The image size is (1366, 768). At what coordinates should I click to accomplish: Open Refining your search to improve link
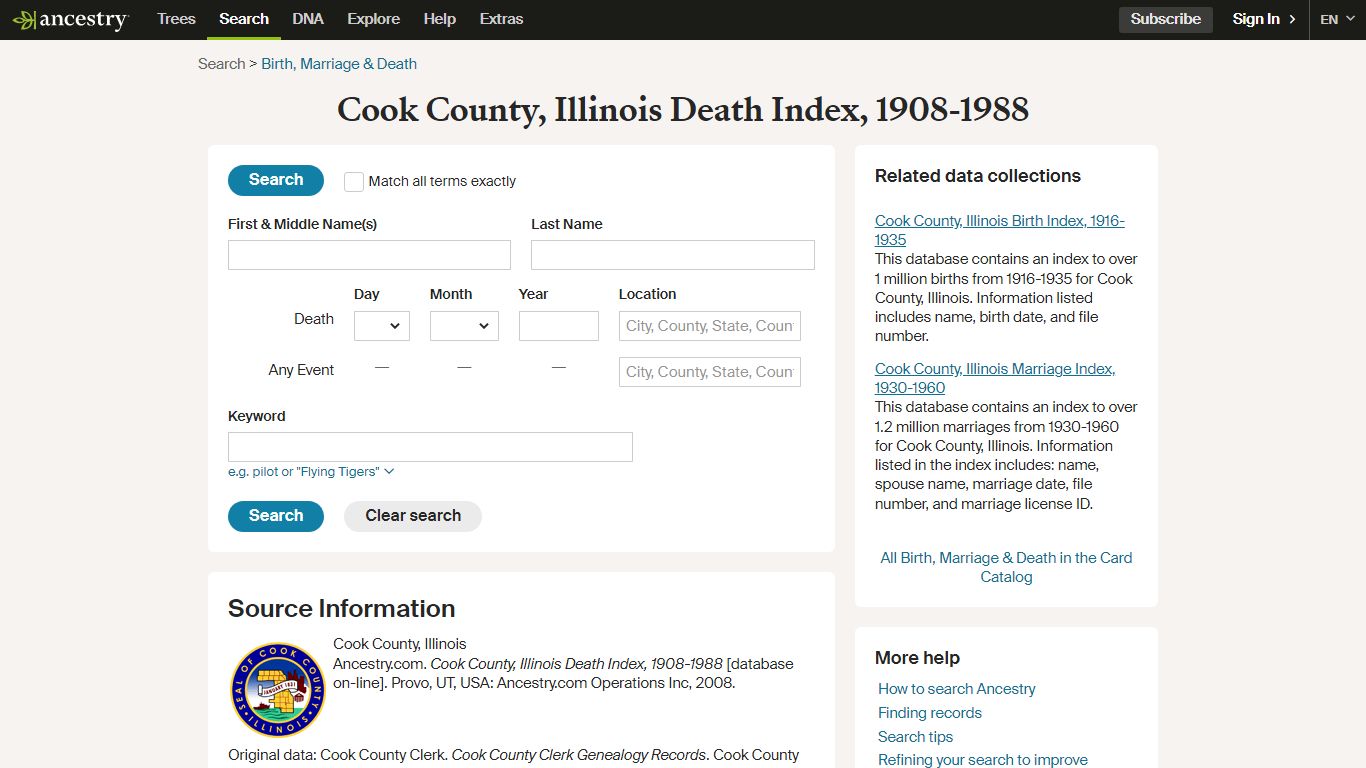(983, 760)
